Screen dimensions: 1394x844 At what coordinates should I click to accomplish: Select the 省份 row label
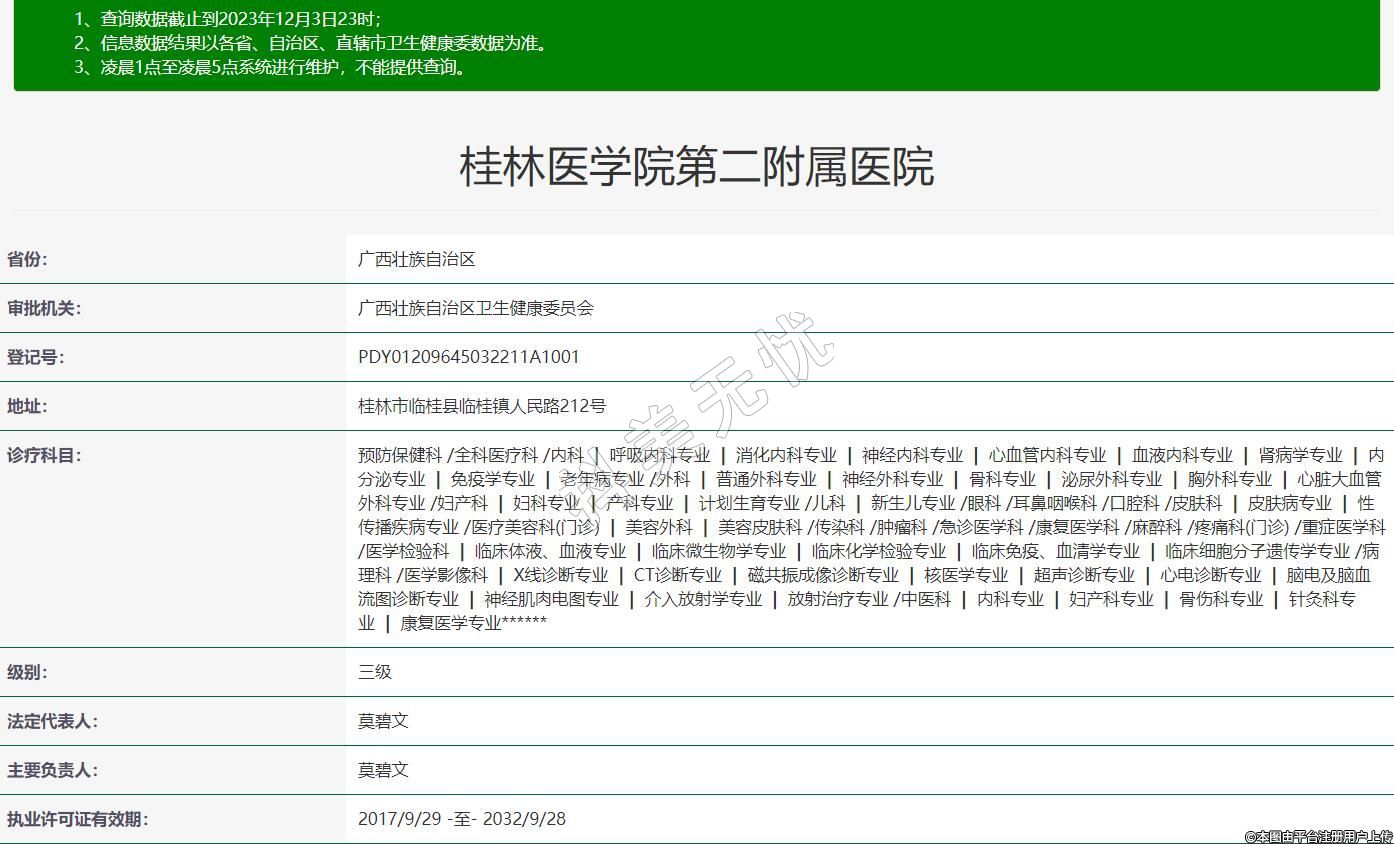(28, 259)
